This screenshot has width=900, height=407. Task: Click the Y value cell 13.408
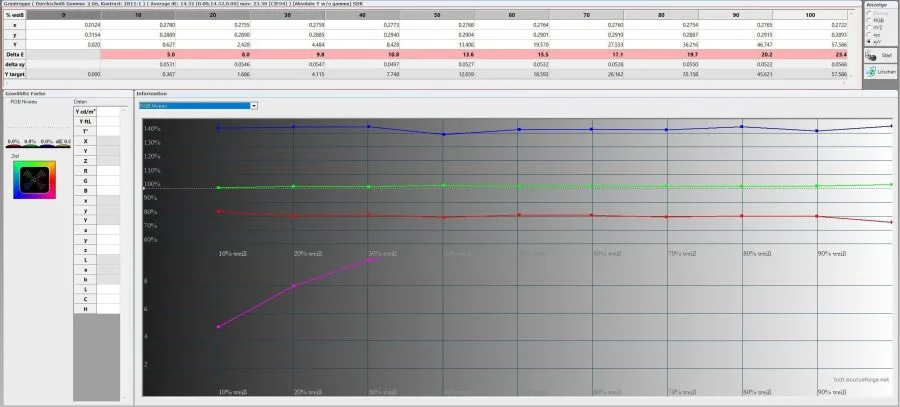[x=437, y=44]
